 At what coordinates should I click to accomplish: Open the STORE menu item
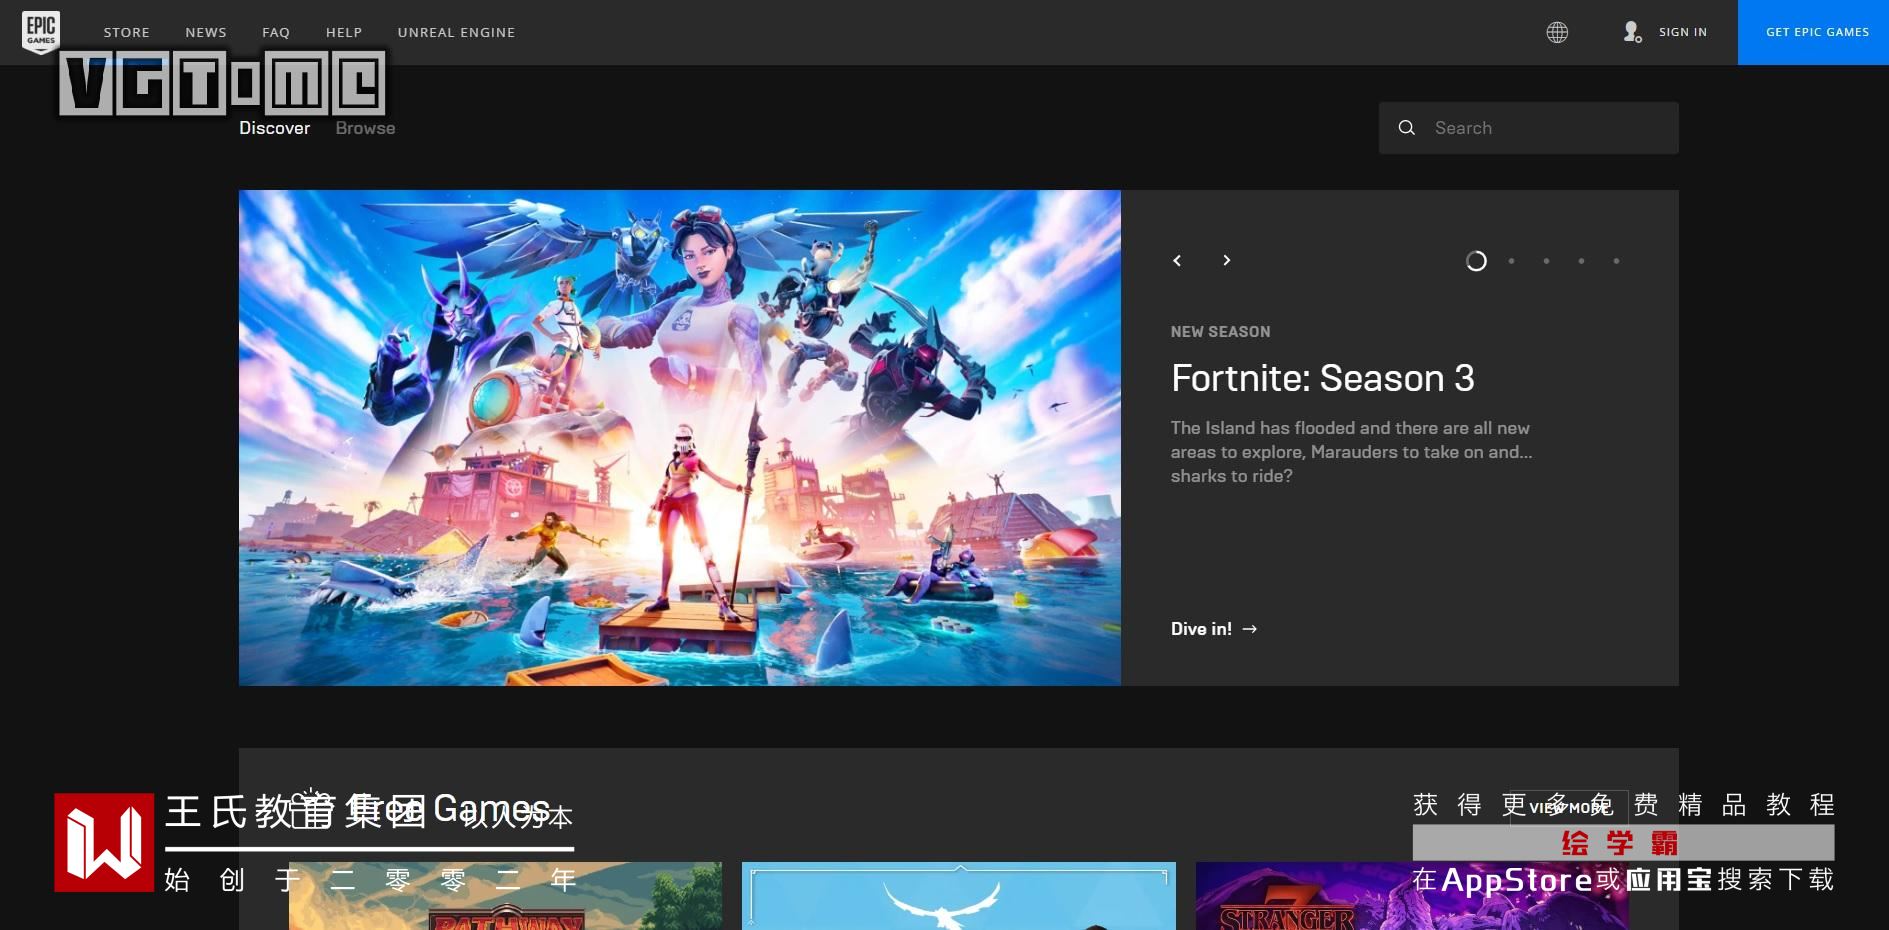click(x=127, y=32)
